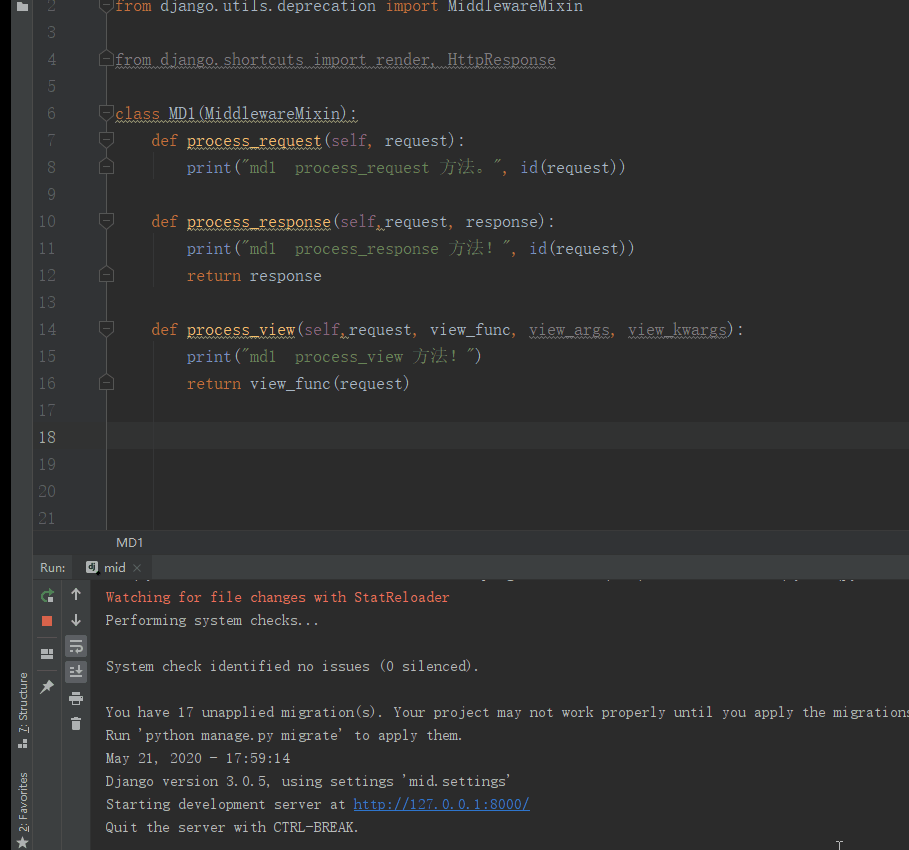Open the Structure tool window tab
909x850 pixels.
point(23,710)
